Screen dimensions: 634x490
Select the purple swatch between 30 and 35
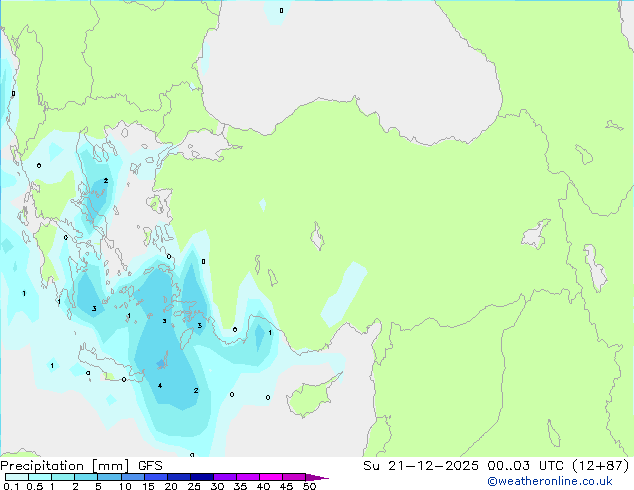225,477
